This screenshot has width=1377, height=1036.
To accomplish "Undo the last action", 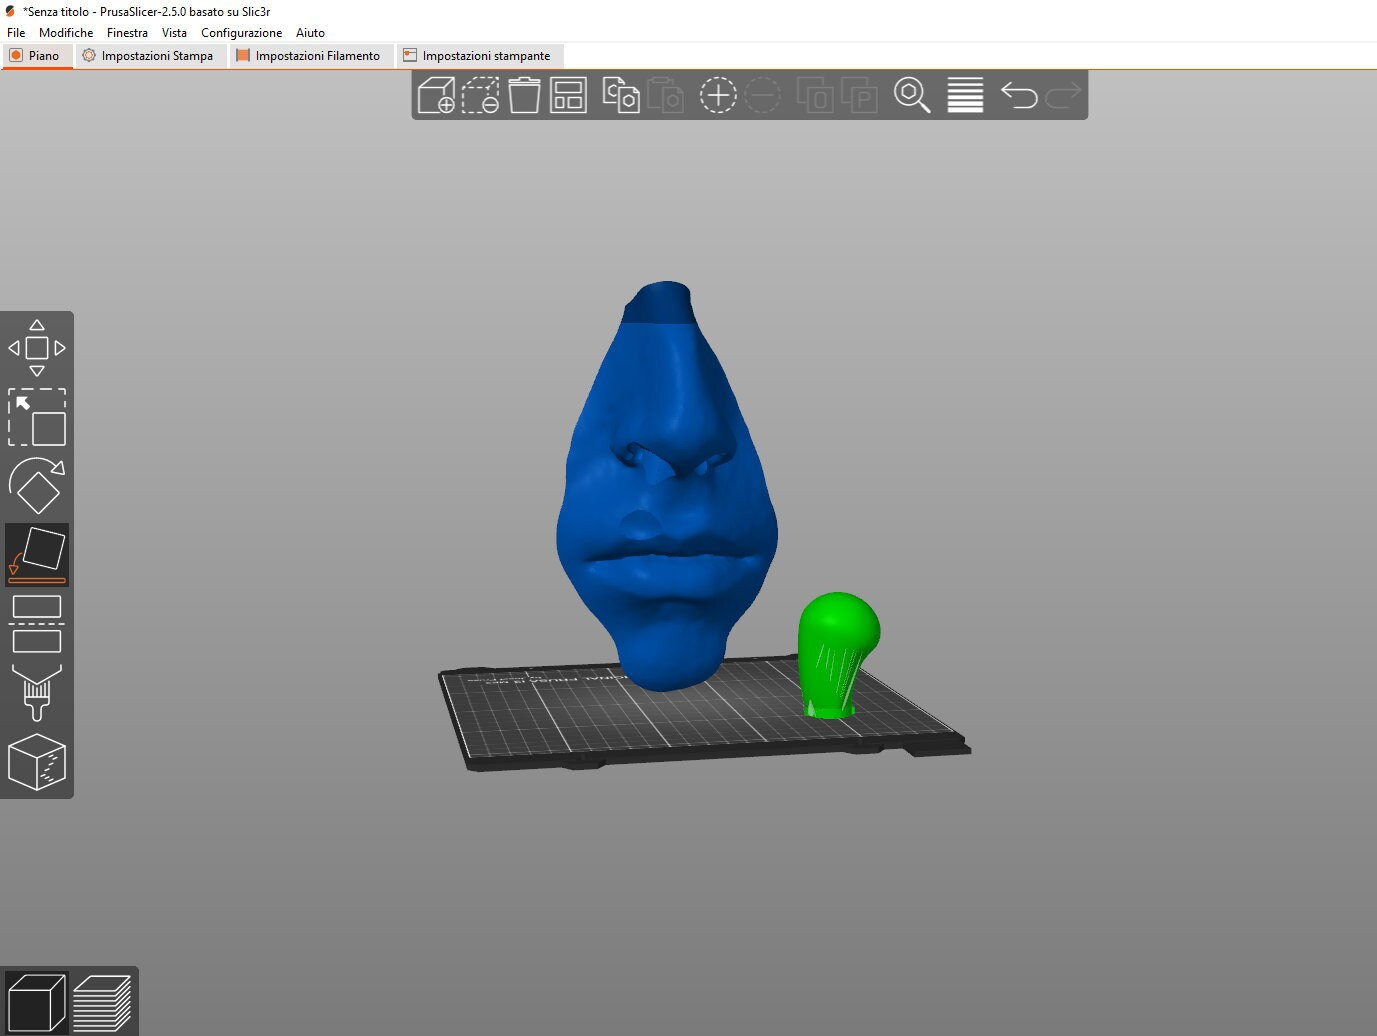I will point(1018,95).
